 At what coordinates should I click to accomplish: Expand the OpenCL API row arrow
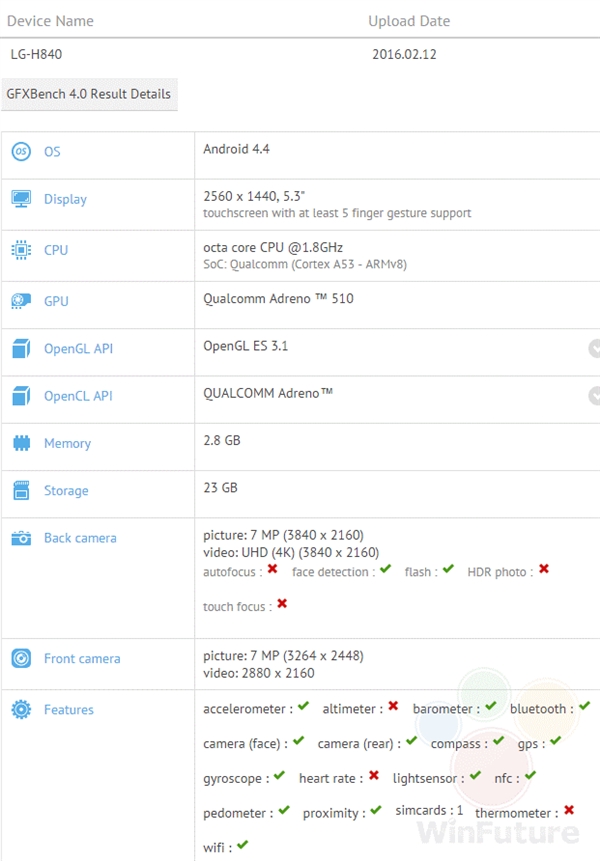(x=594, y=395)
